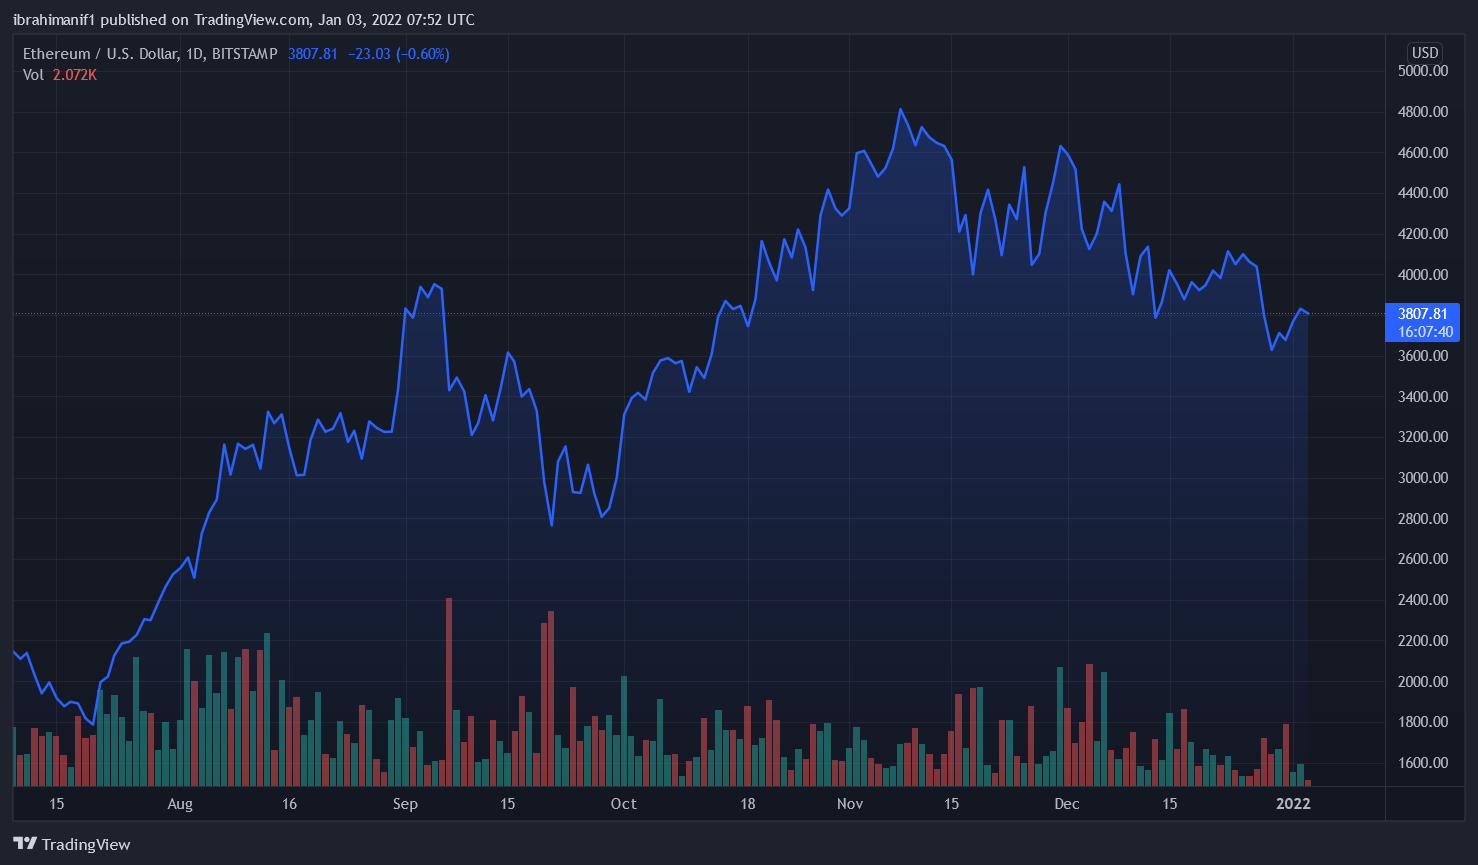Click the Nov label on the time axis
Image resolution: width=1478 pixels, height=865 pixels.
(850, 804)
